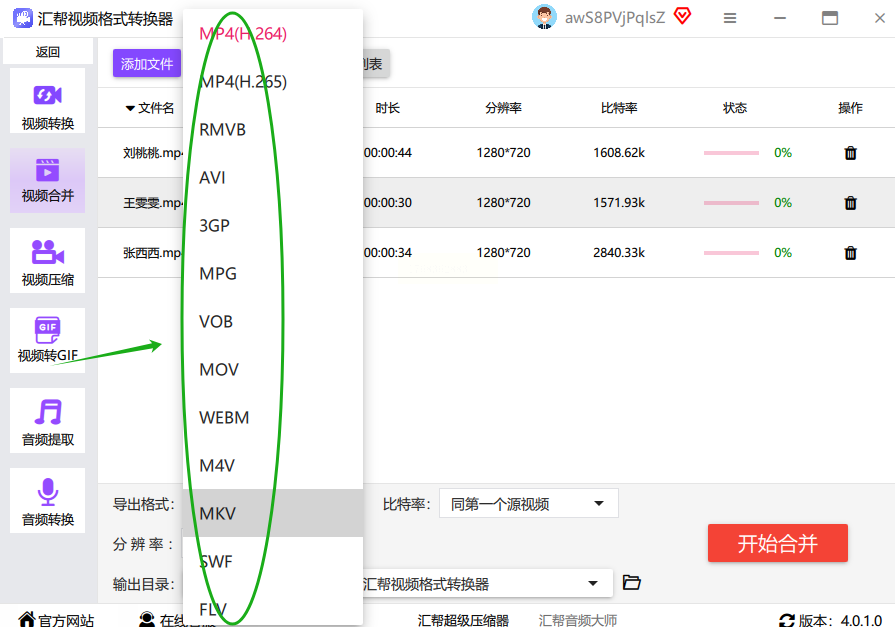Click progress bar of 张西西.mp4
Viewport: 895px width, 627px height.
(731, 253)
